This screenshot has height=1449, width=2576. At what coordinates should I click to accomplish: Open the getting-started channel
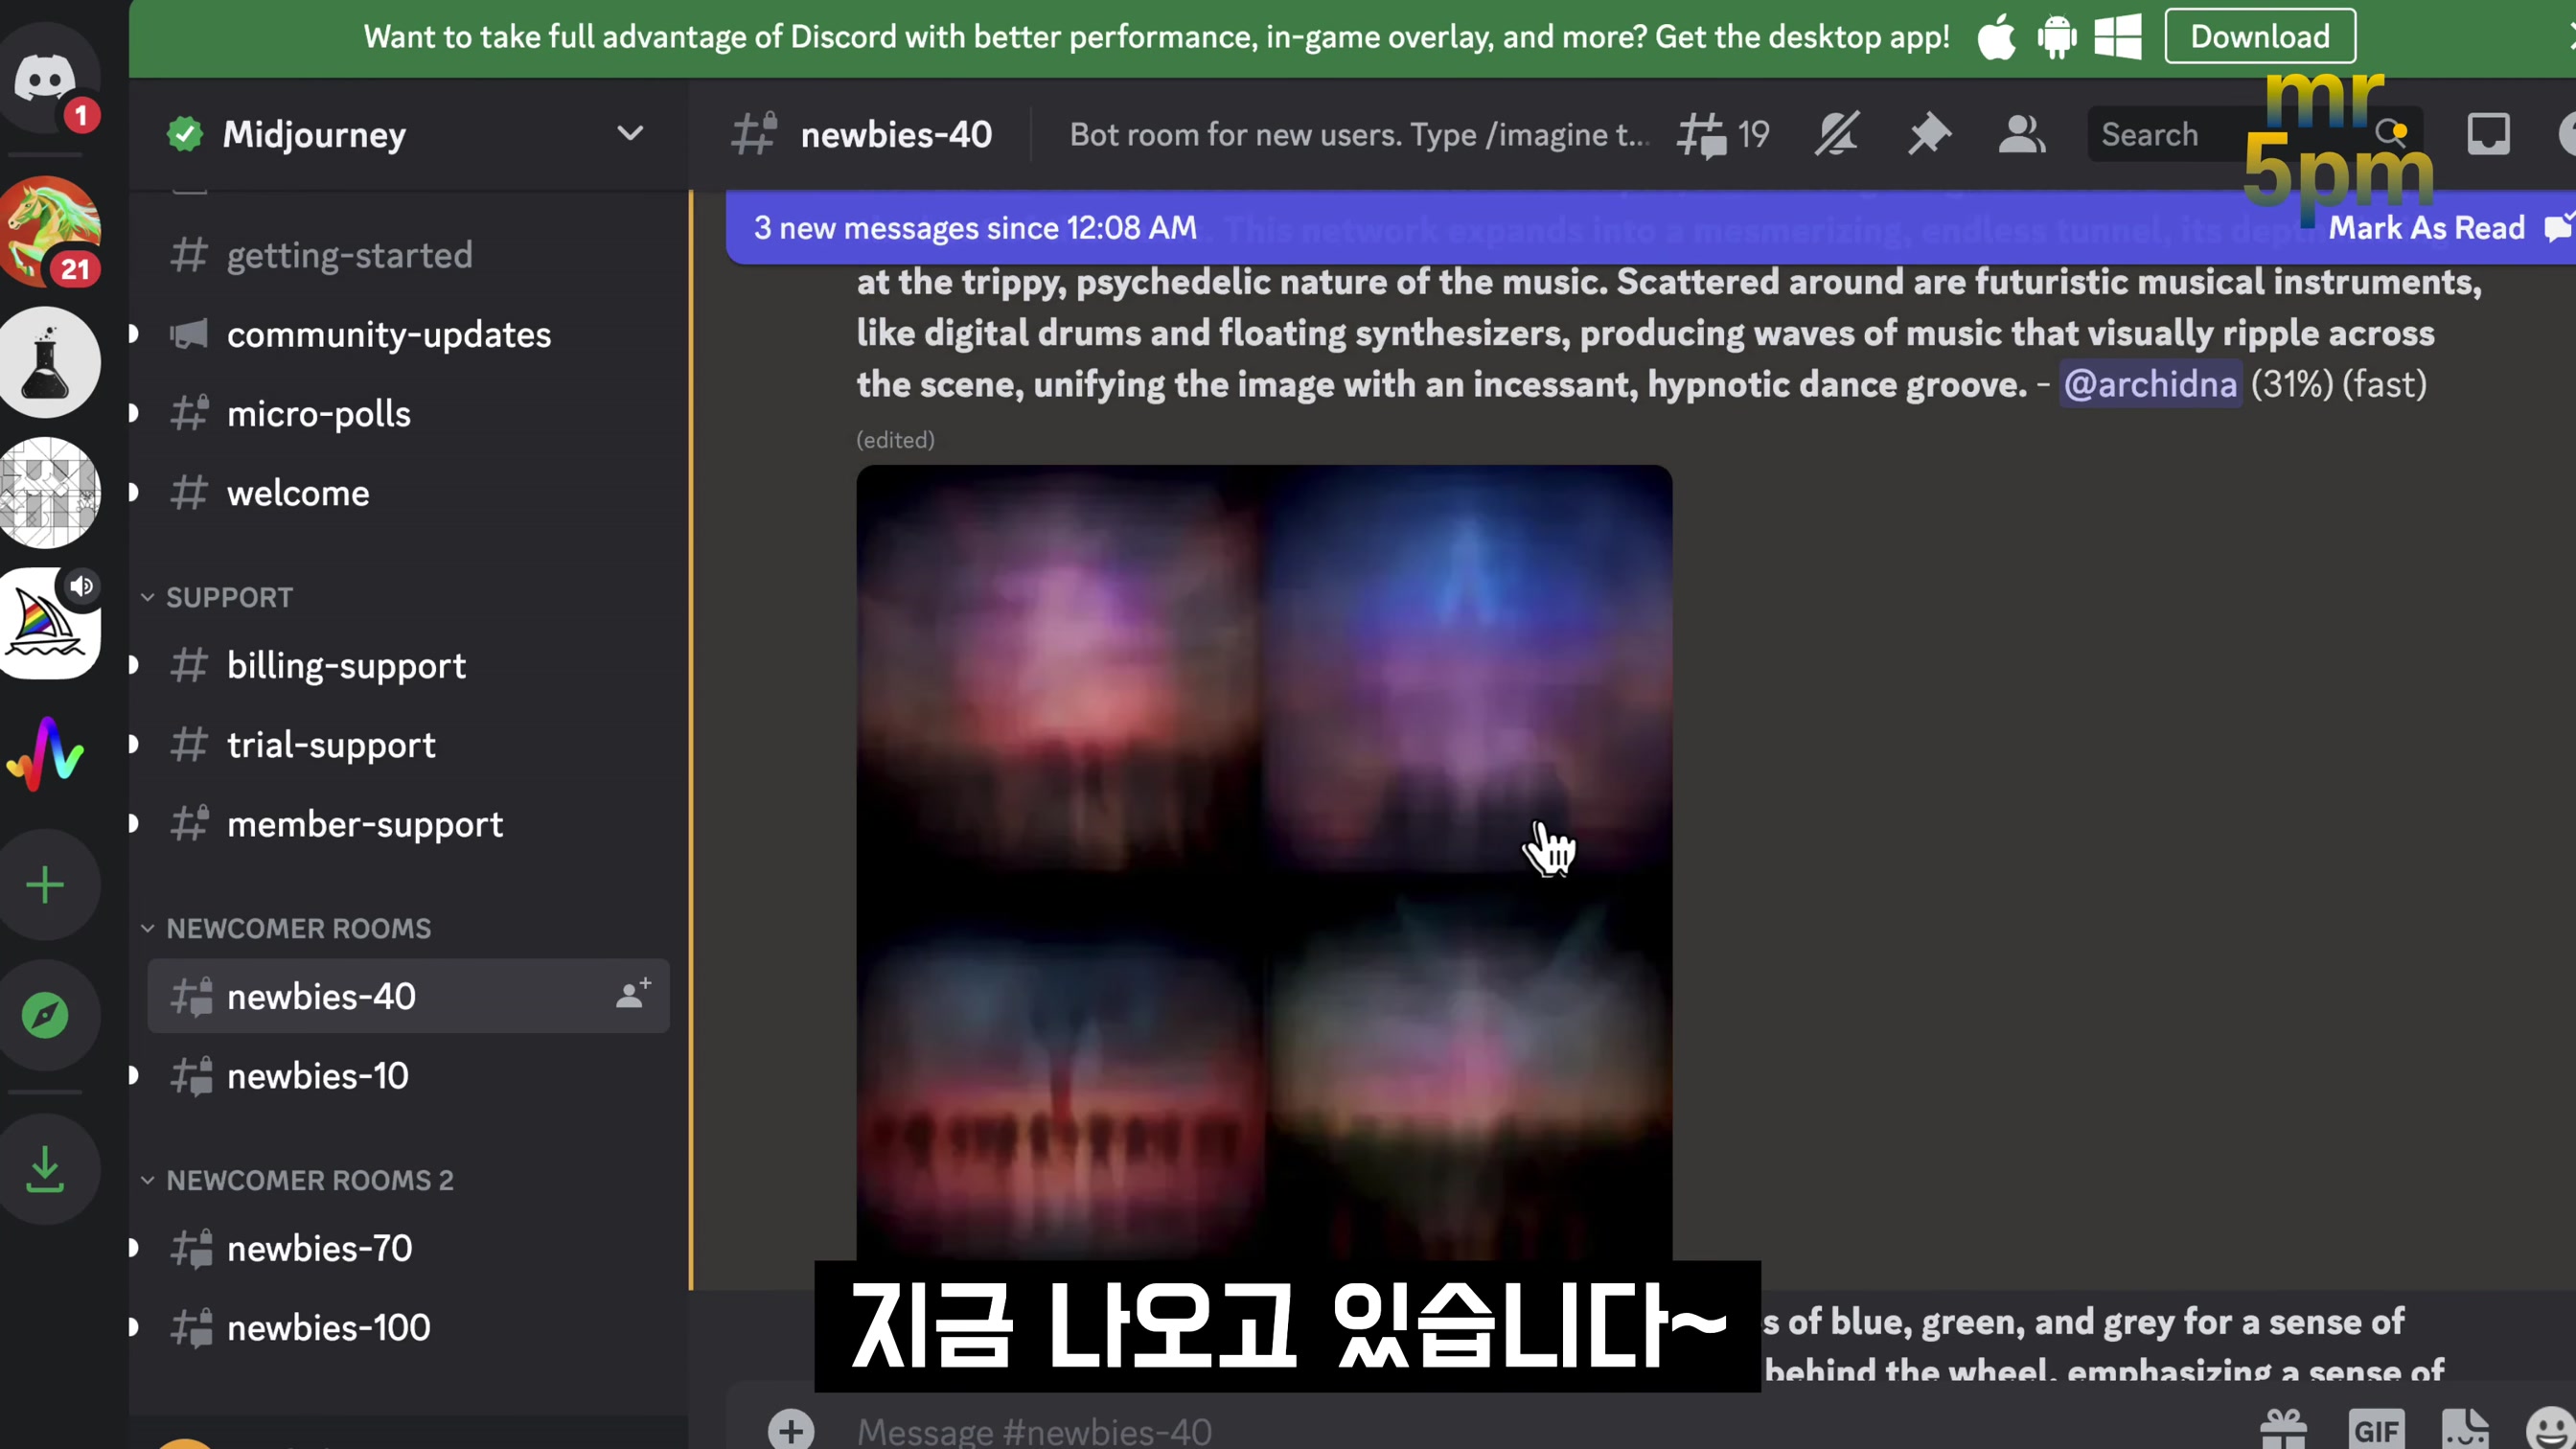tap(408, 255)
